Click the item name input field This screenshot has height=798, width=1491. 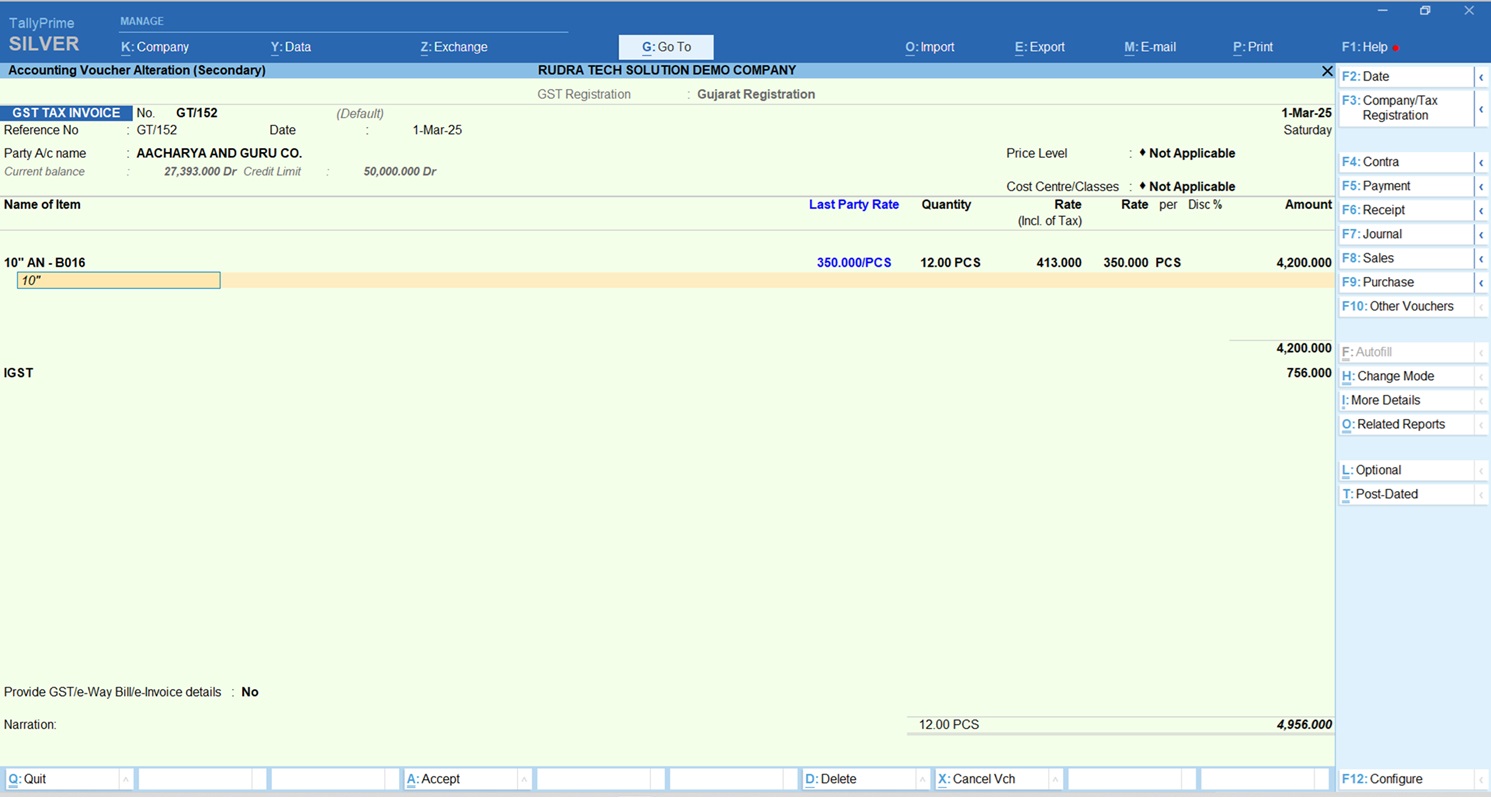(119, 281)
